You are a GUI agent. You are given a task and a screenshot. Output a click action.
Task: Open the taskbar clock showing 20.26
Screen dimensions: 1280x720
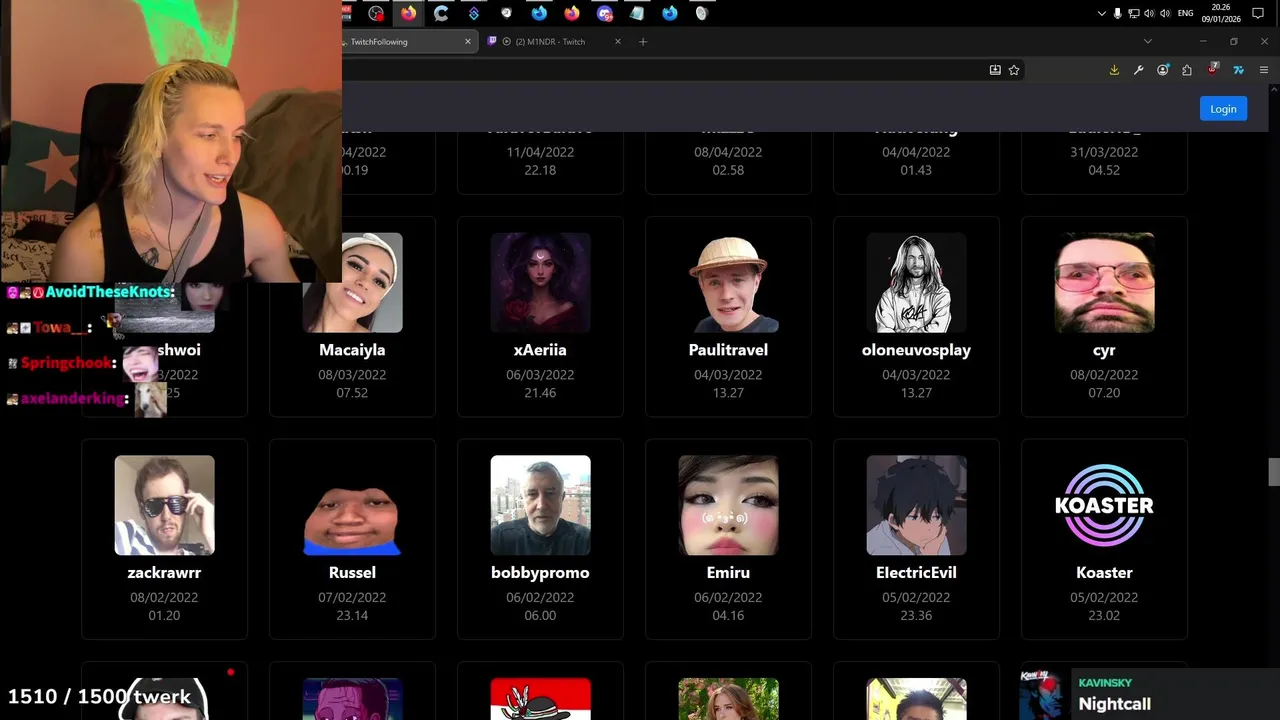pyautogui.click(x=1219, y=12)
